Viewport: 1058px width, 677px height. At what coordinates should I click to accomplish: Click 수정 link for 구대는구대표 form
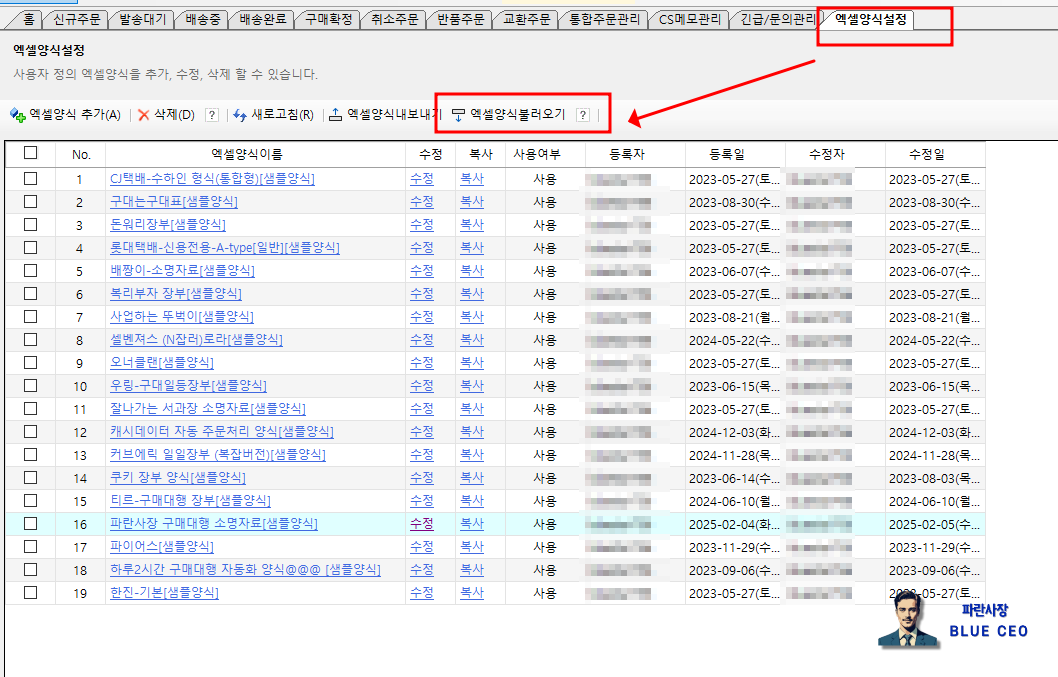(x=422, y=201)
